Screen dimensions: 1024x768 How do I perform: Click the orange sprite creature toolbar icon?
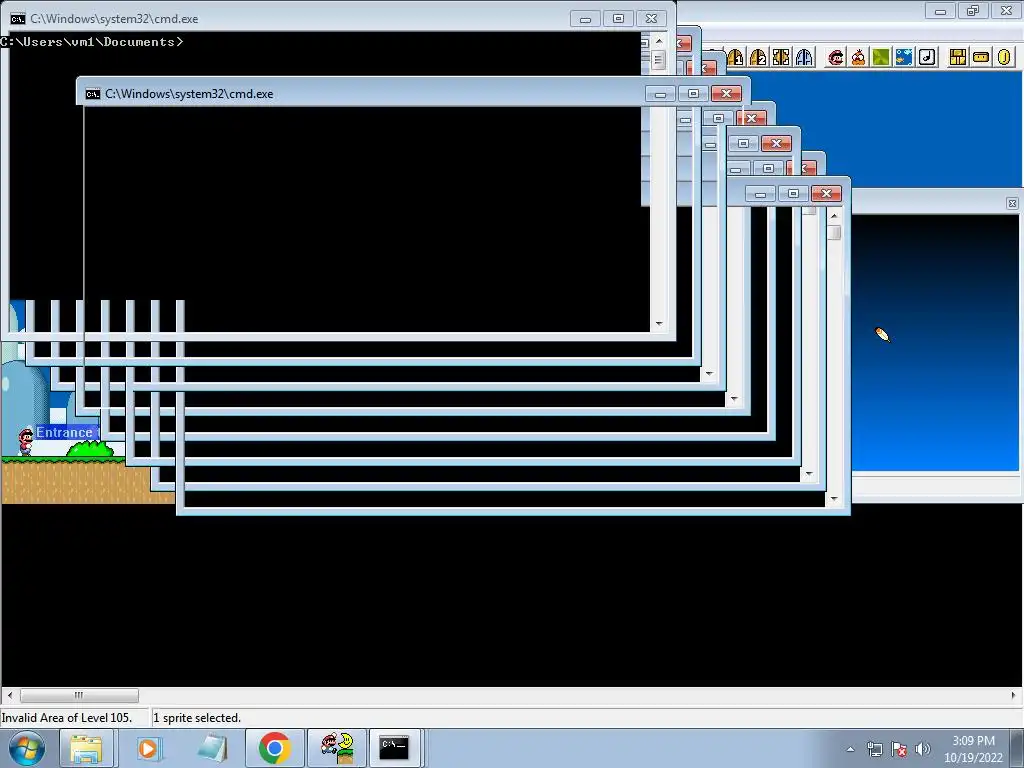[858, 57]
